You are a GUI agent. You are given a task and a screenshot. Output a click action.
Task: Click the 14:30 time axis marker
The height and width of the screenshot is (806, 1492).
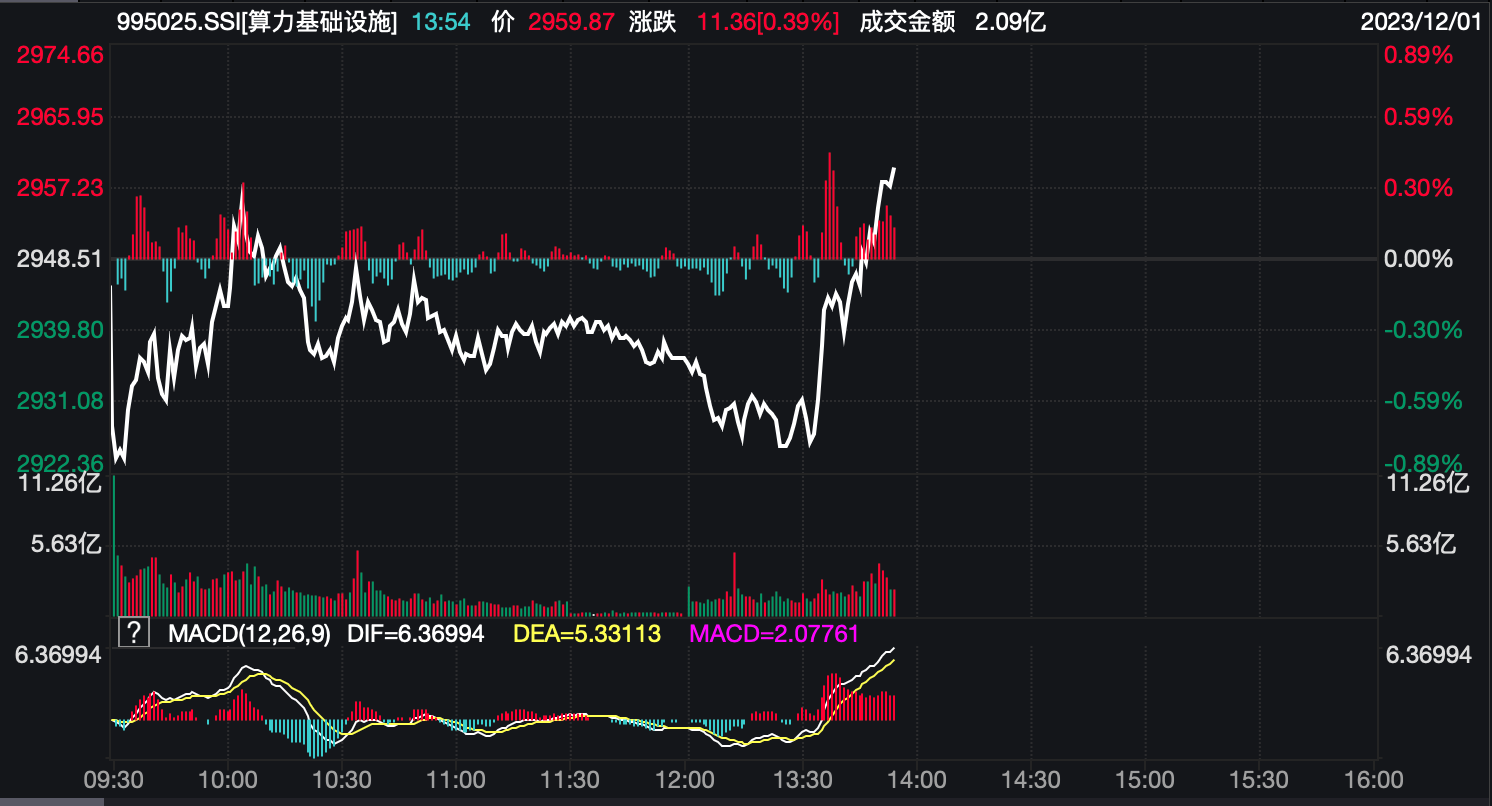[x=1030, y=779]
